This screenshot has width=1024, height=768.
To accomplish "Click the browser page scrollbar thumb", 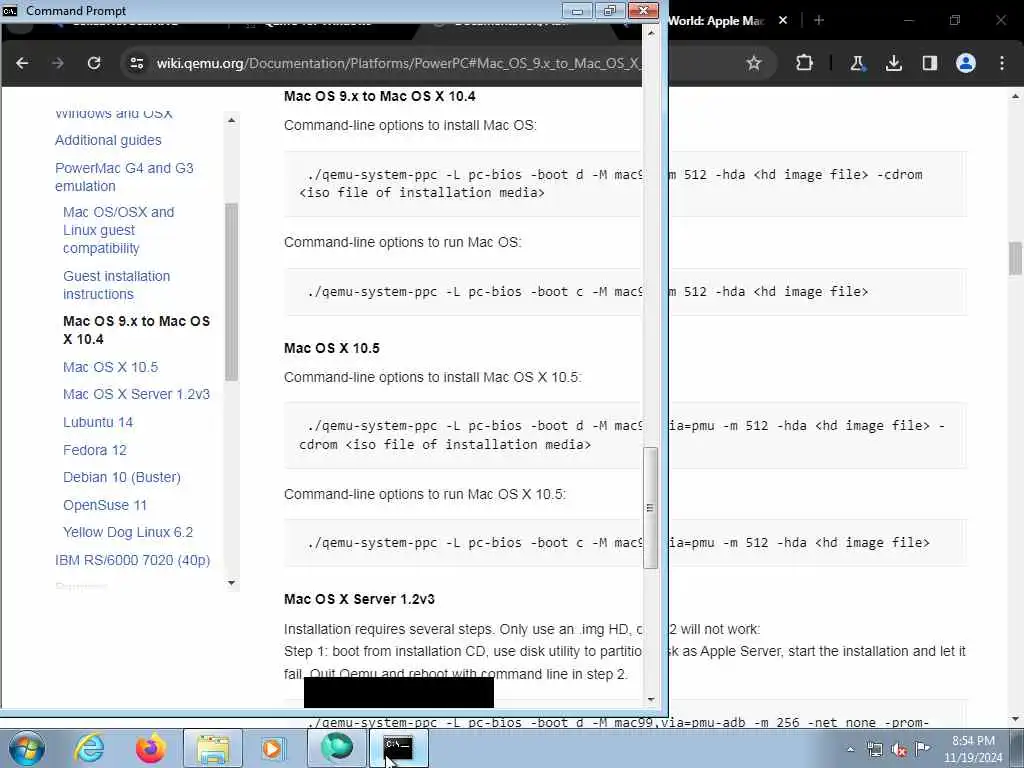I will (x=1015, y=258).
